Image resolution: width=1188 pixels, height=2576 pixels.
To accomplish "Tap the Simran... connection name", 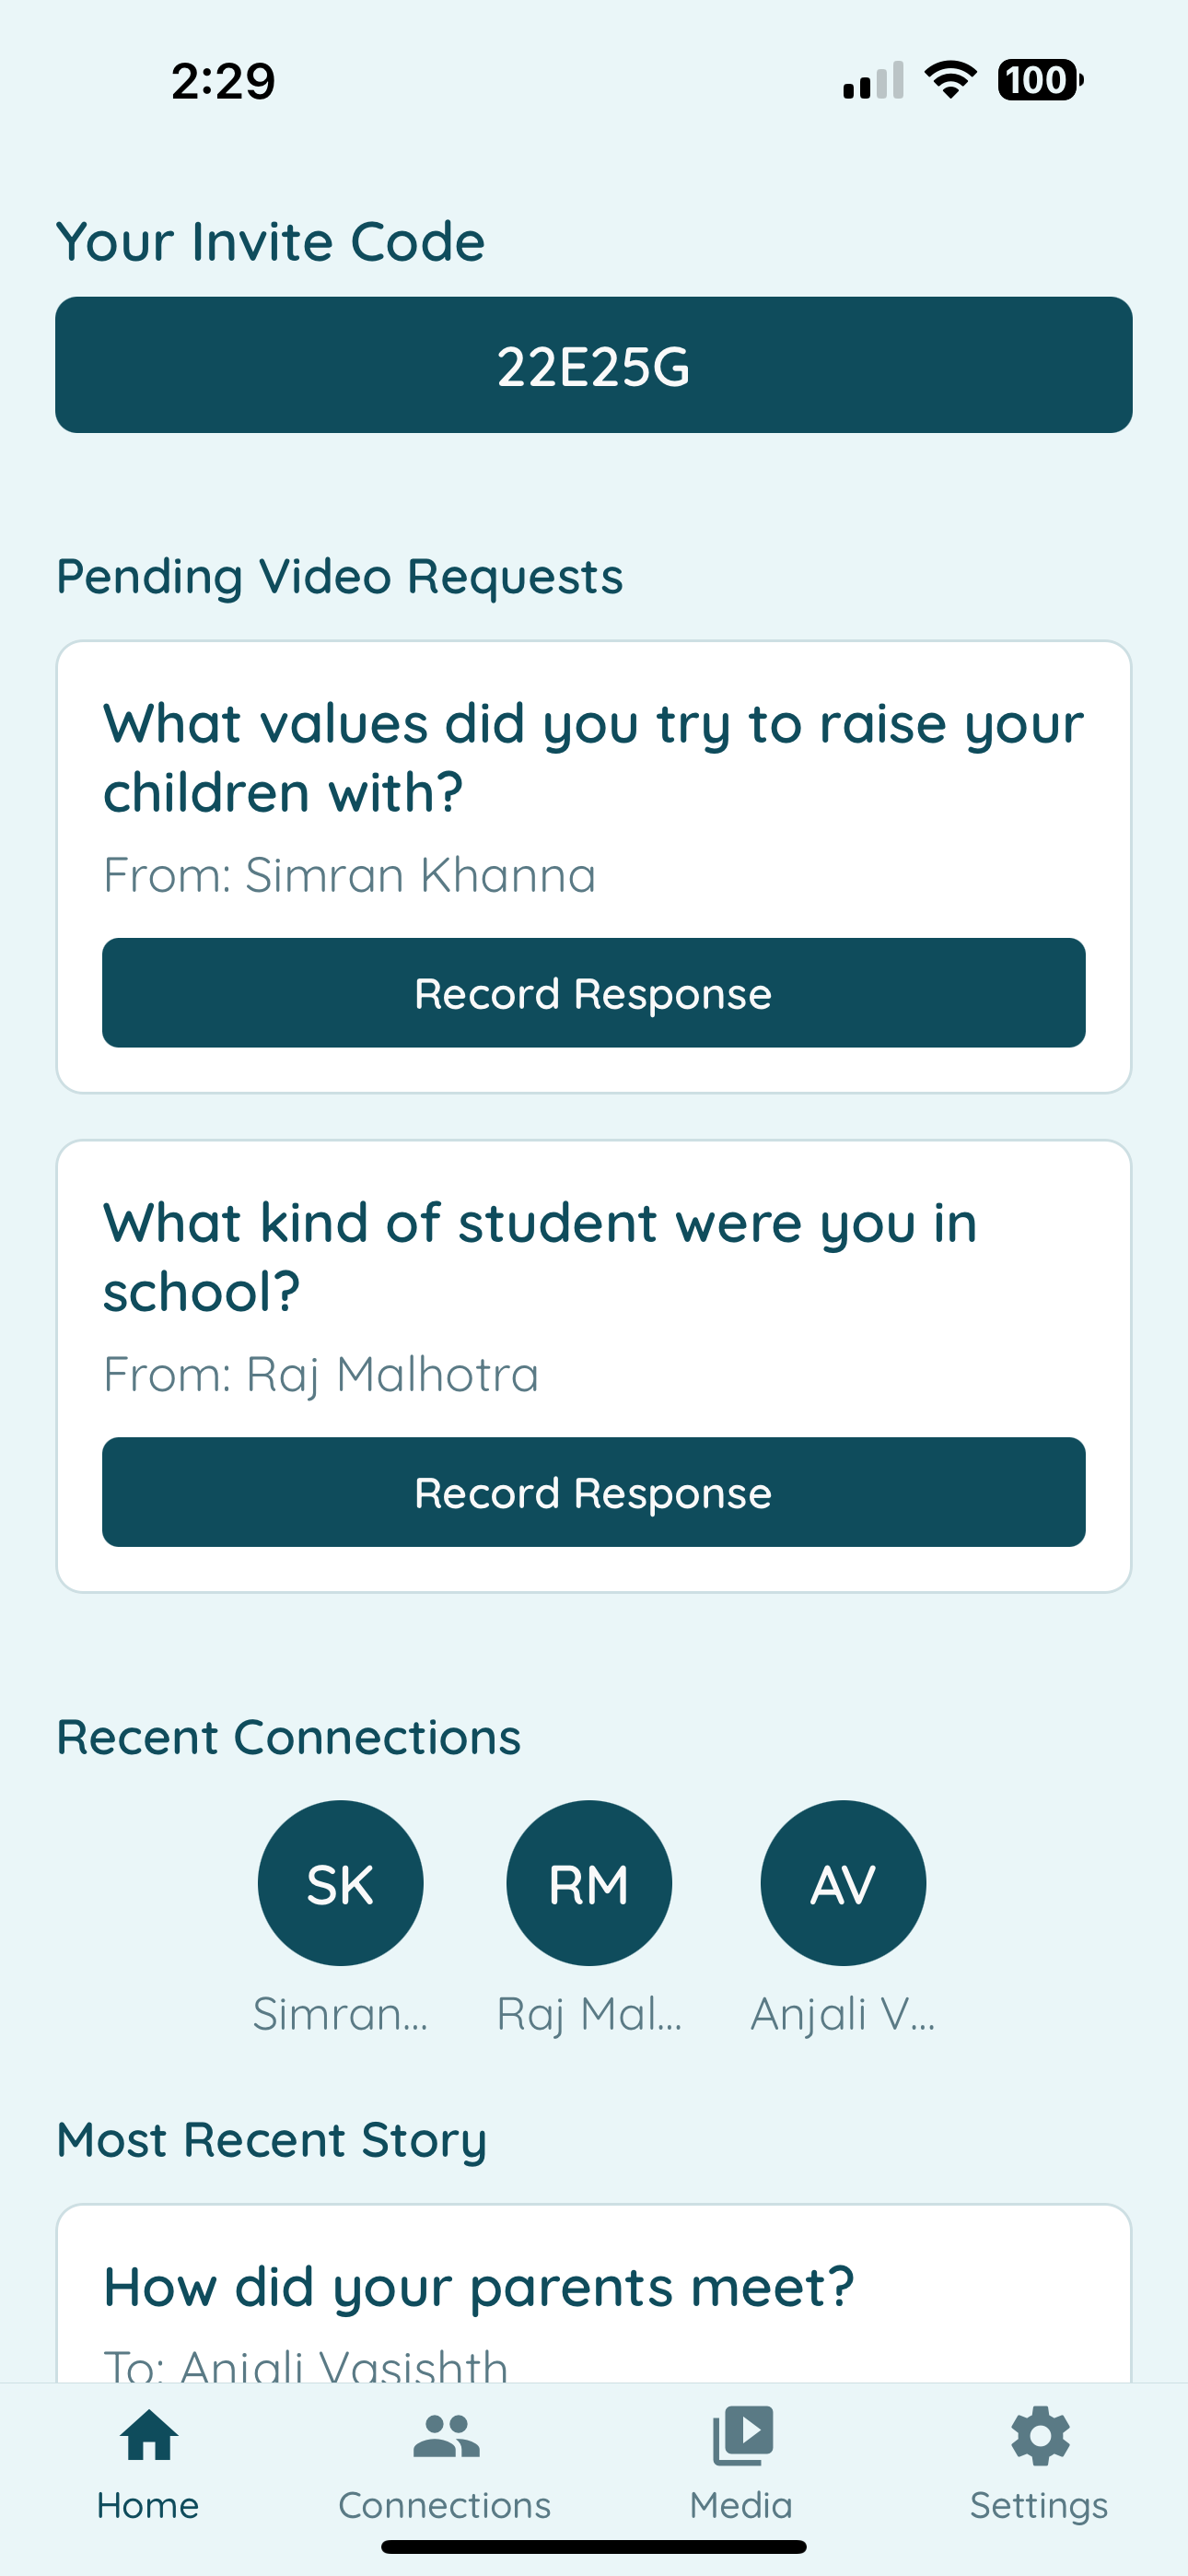I will pyautogui.click(x=340, y=2014).
